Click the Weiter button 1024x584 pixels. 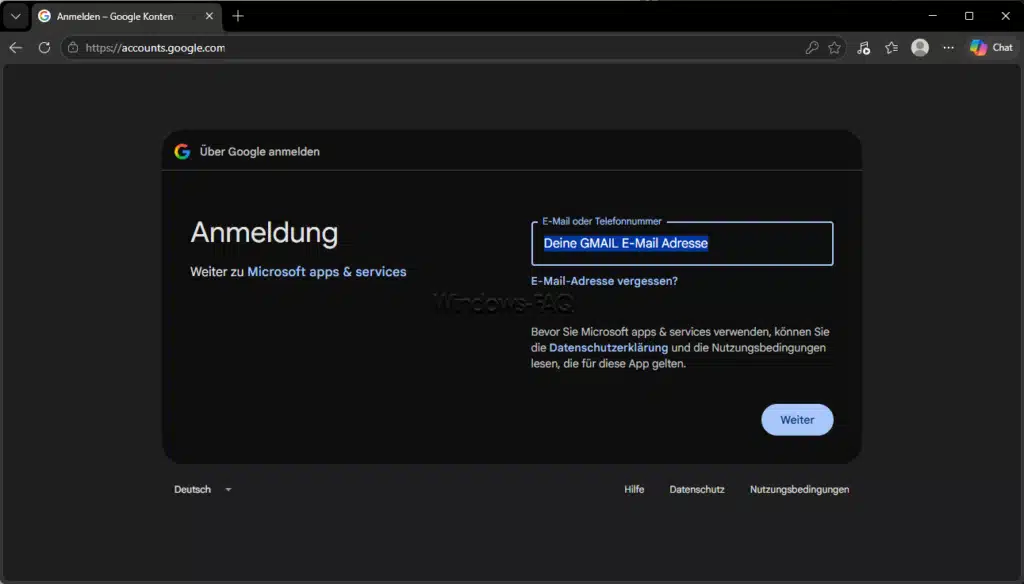point(797,420)
